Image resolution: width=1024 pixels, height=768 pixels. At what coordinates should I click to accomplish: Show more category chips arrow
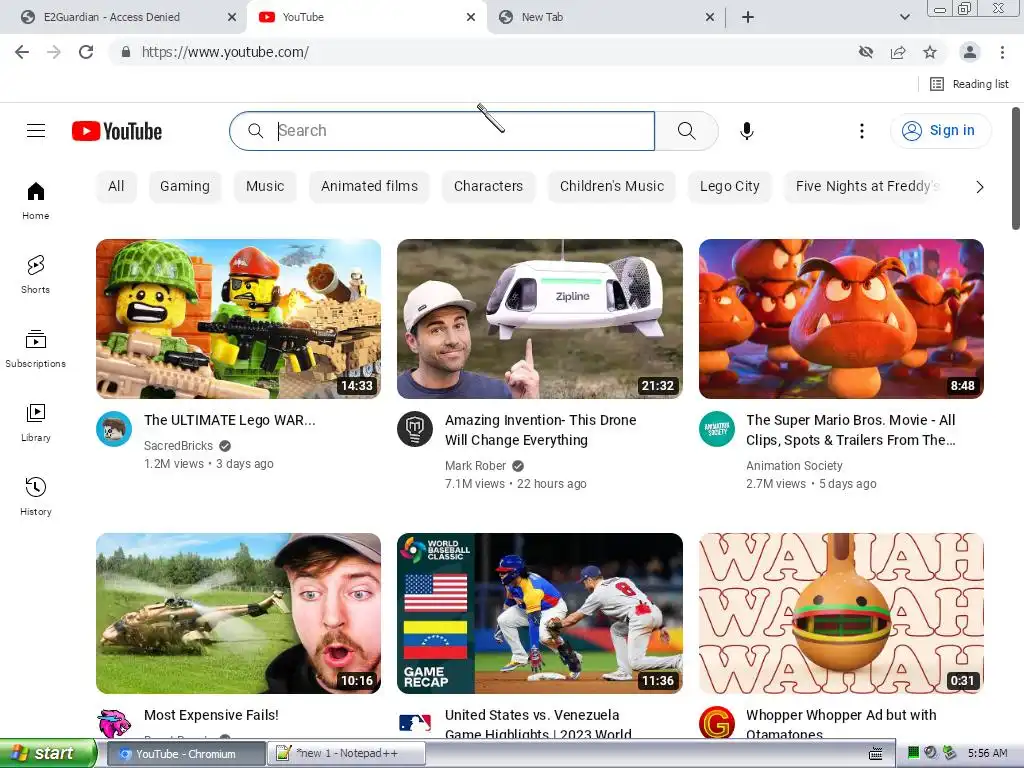(979, 187)
